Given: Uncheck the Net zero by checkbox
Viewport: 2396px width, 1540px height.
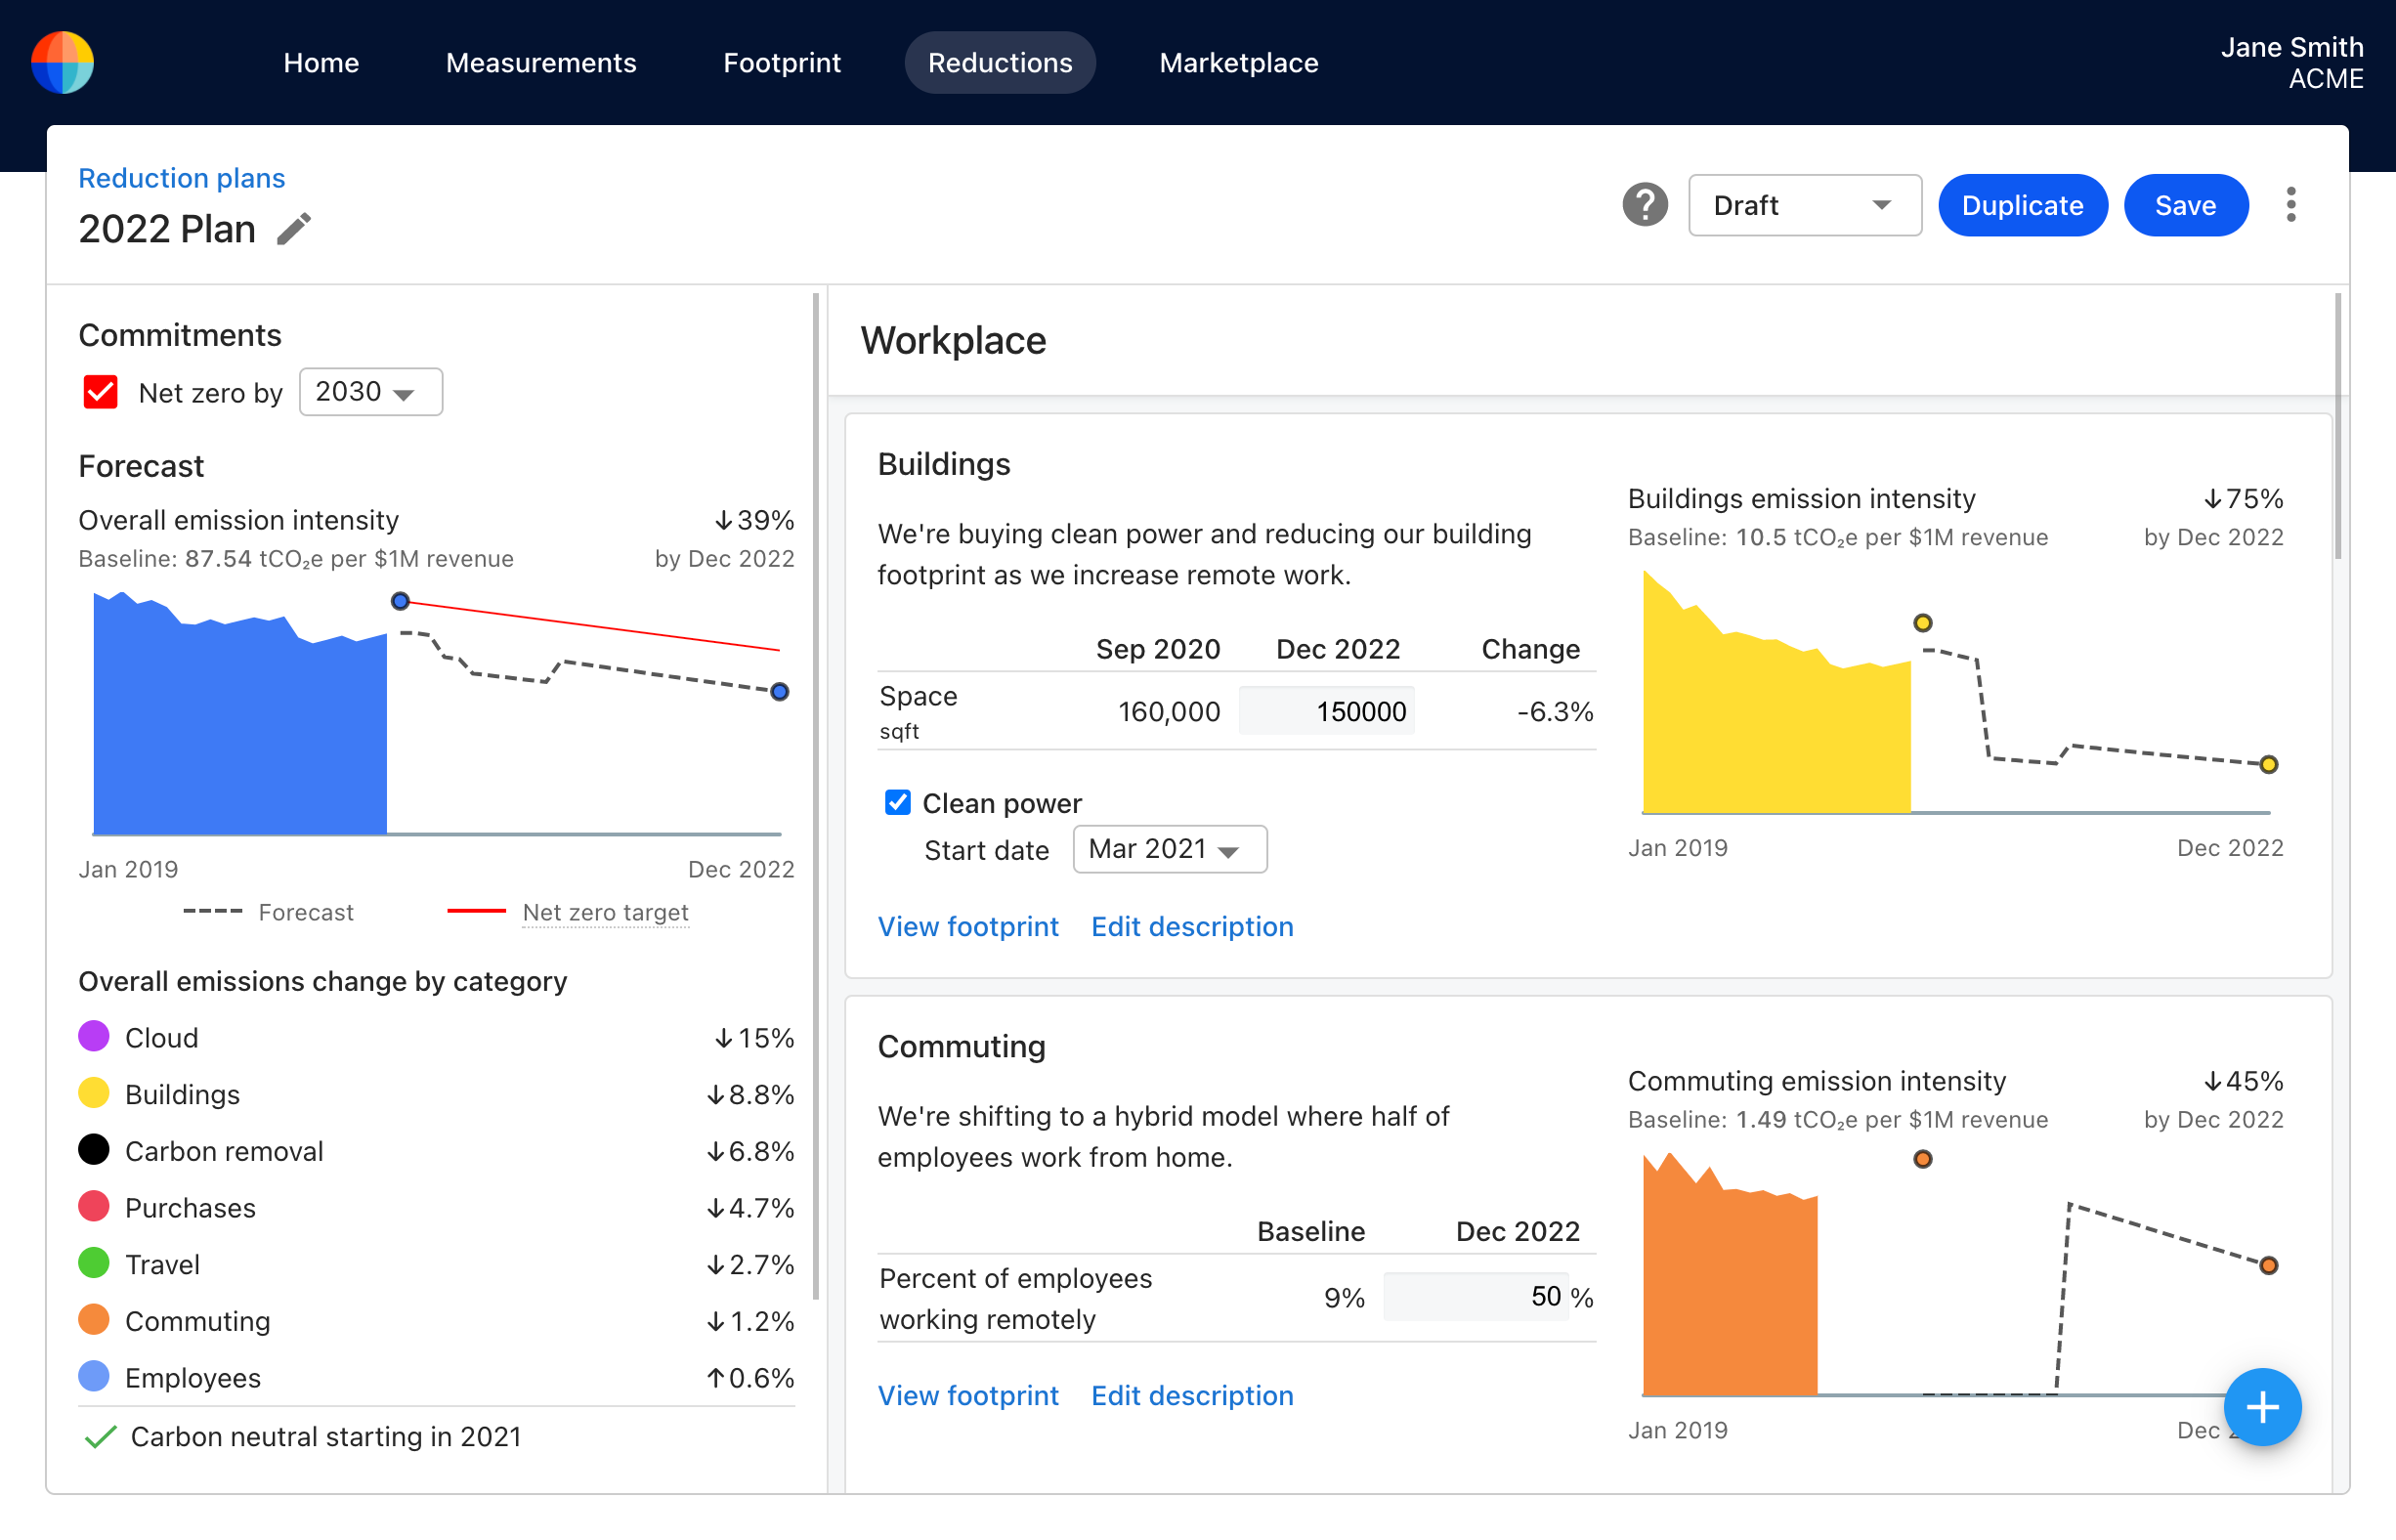Looking at the screenshot, I should [x=101, y=392].
